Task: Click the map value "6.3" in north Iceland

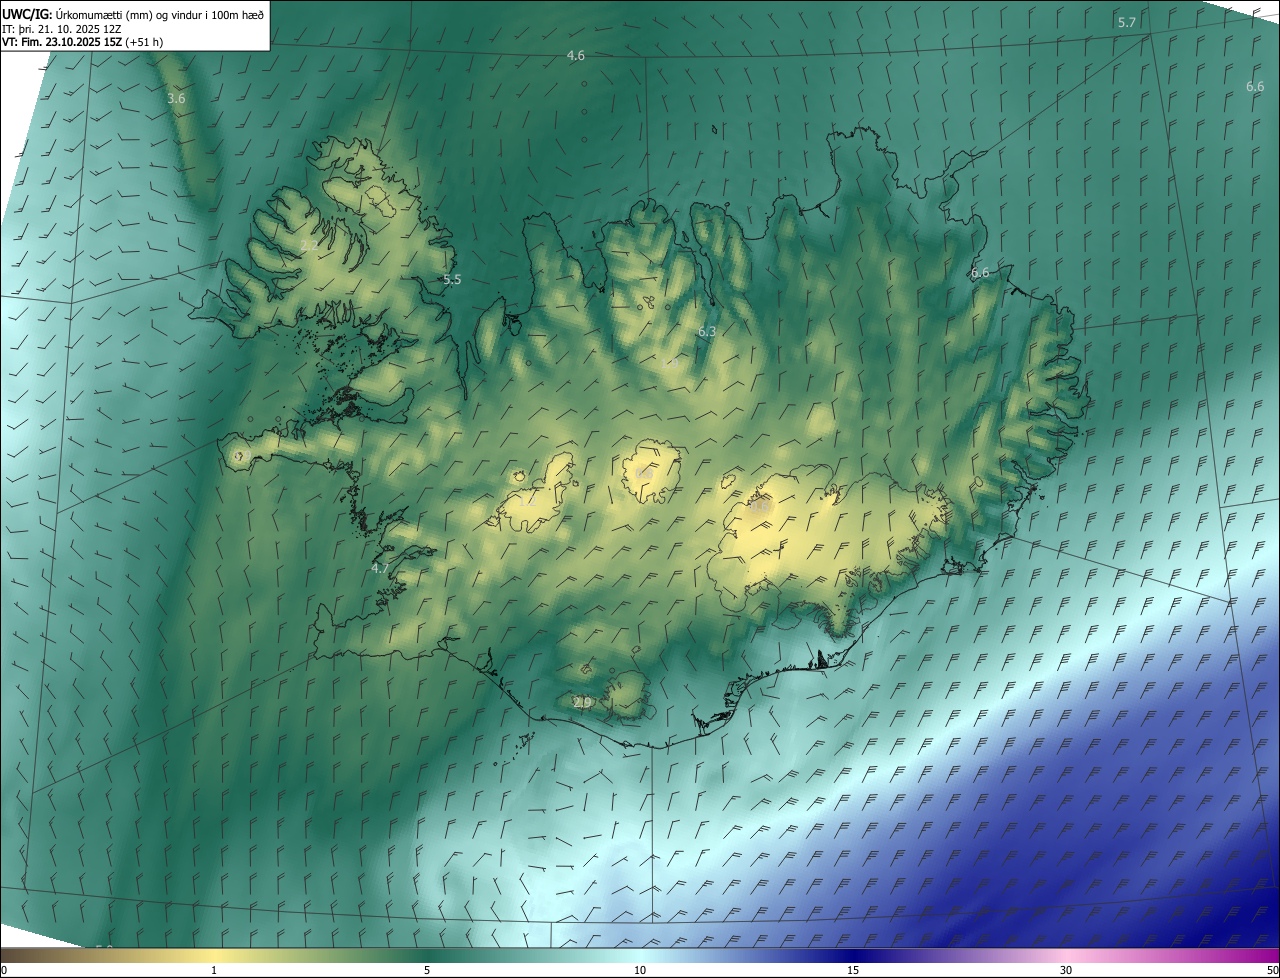Action: pyautogui.click(x=707, y=331)
